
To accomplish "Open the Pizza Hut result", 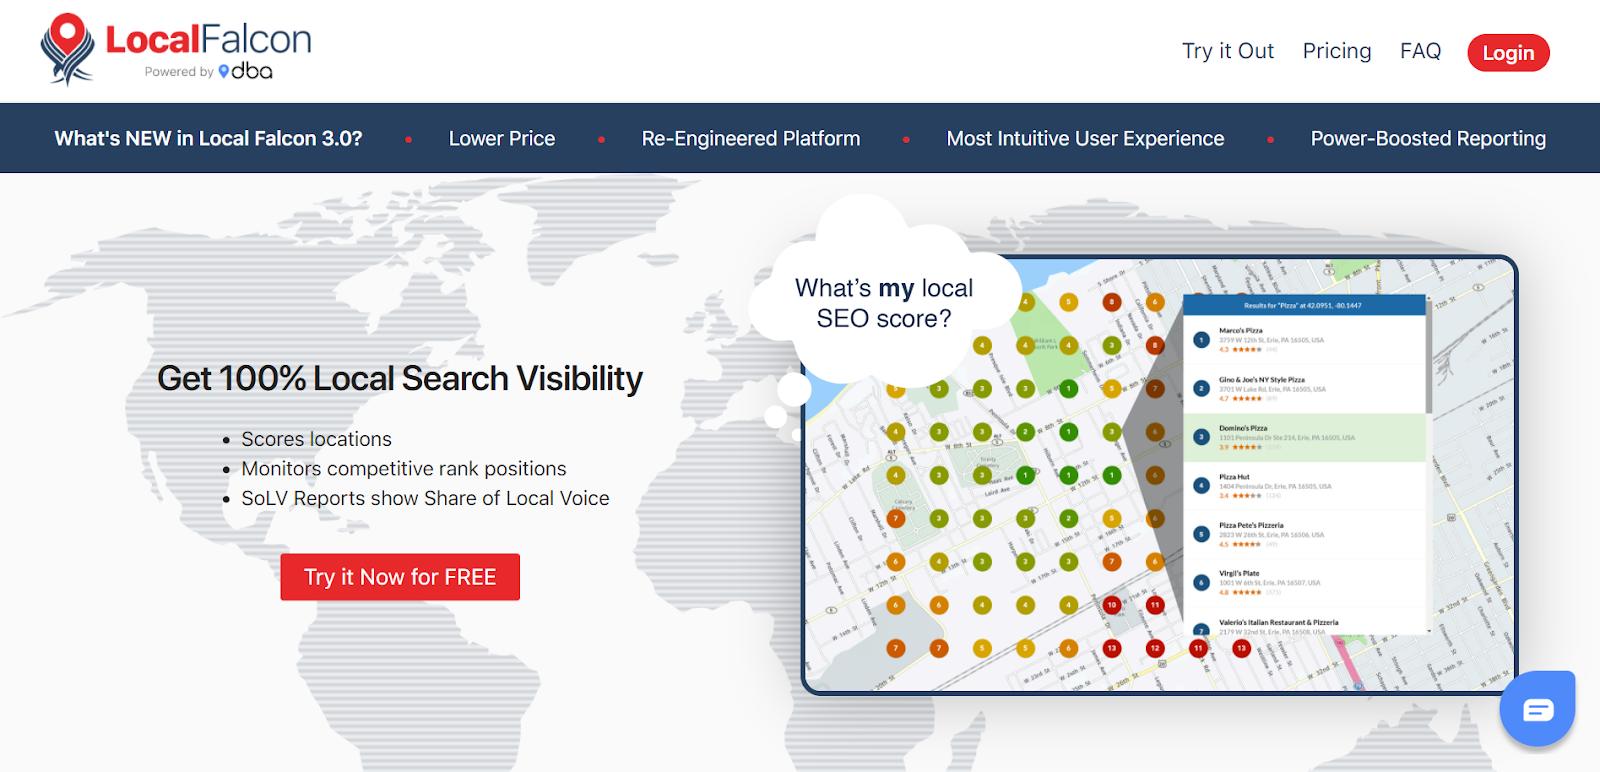I will point(1304,486).
